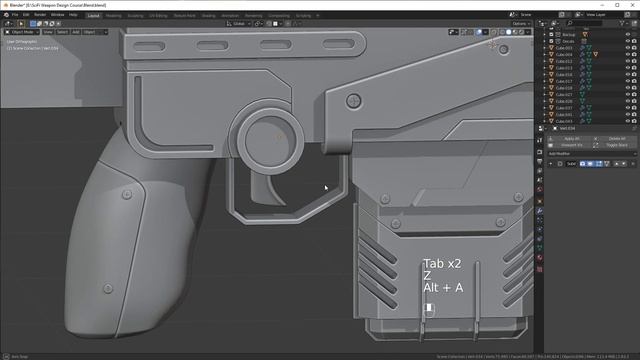Open viewport shading options dropdown arrow
Viewport: 640px width, 360px height.
coord(528,32)
